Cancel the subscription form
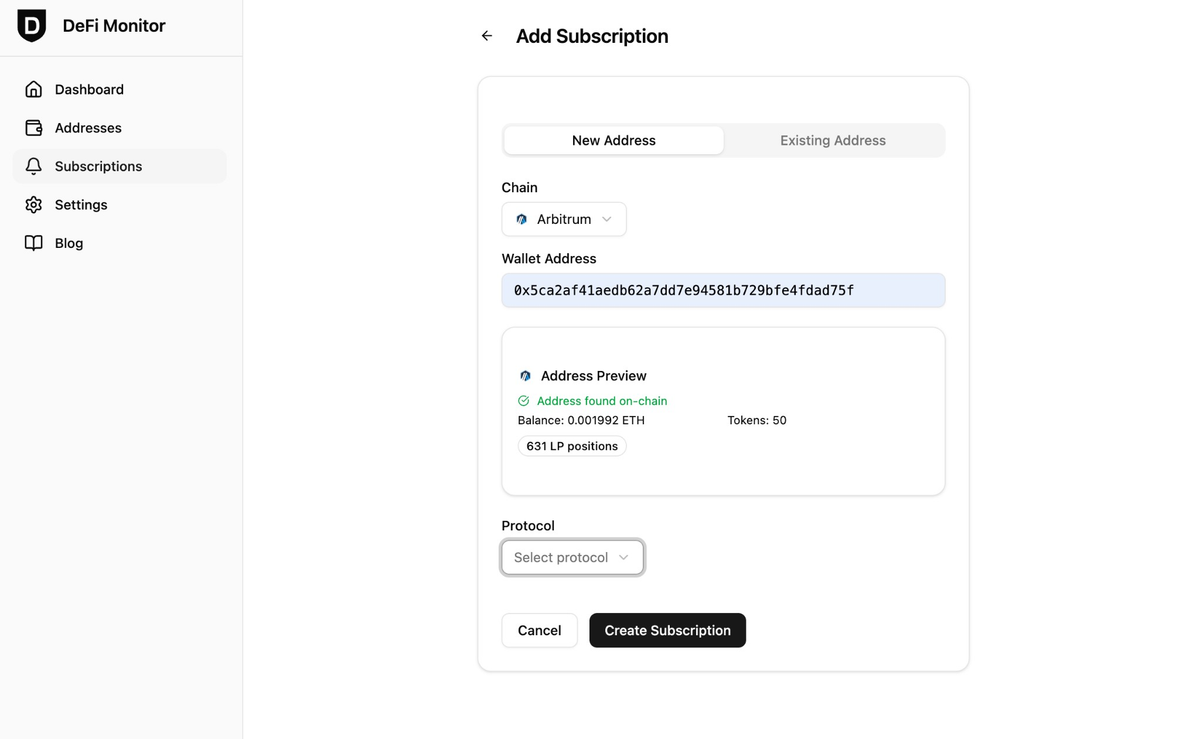 539,630
